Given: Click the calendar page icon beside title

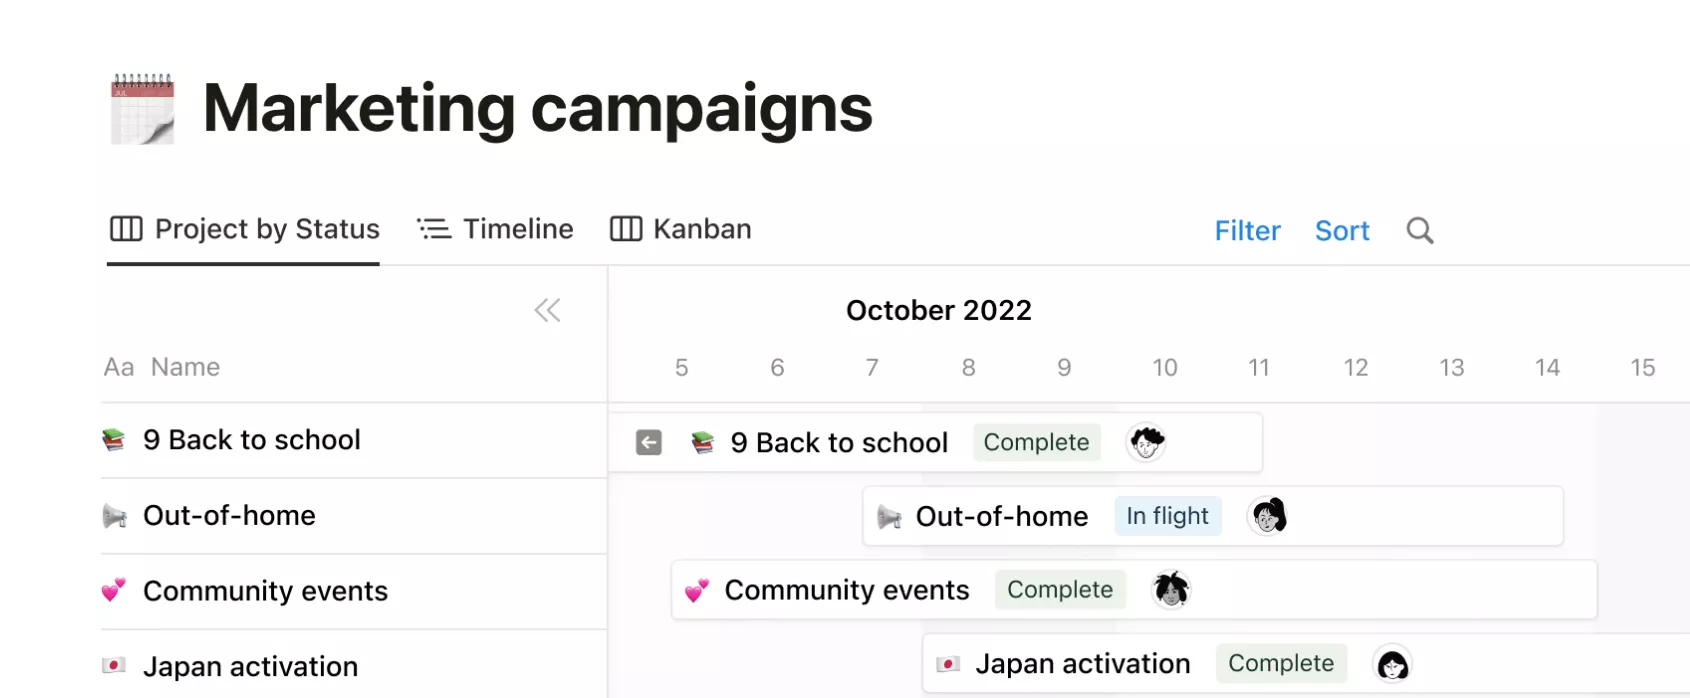Looking at the screenshot, I should [142, 109].
